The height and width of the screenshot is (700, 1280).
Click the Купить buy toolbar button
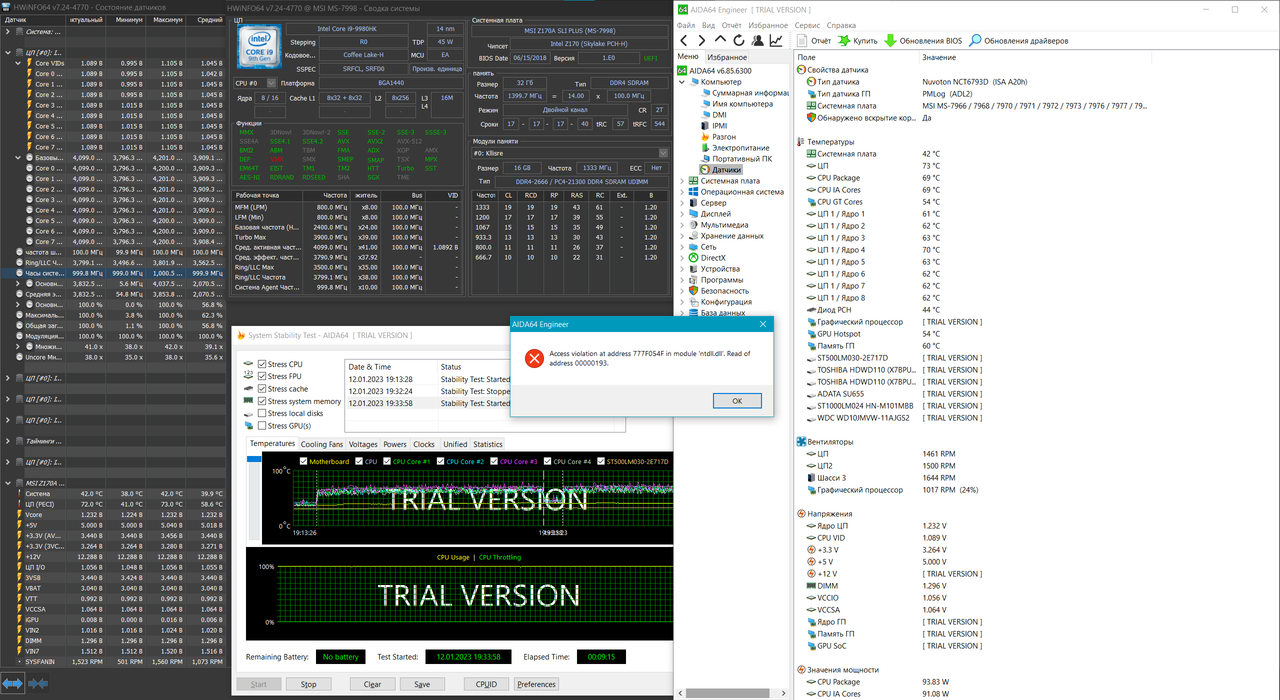point(857,41)
